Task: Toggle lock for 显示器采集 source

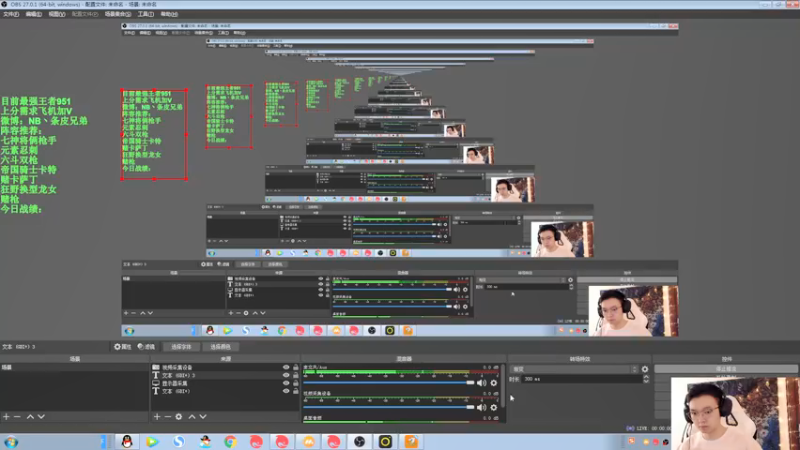Action: coord(295,383)
